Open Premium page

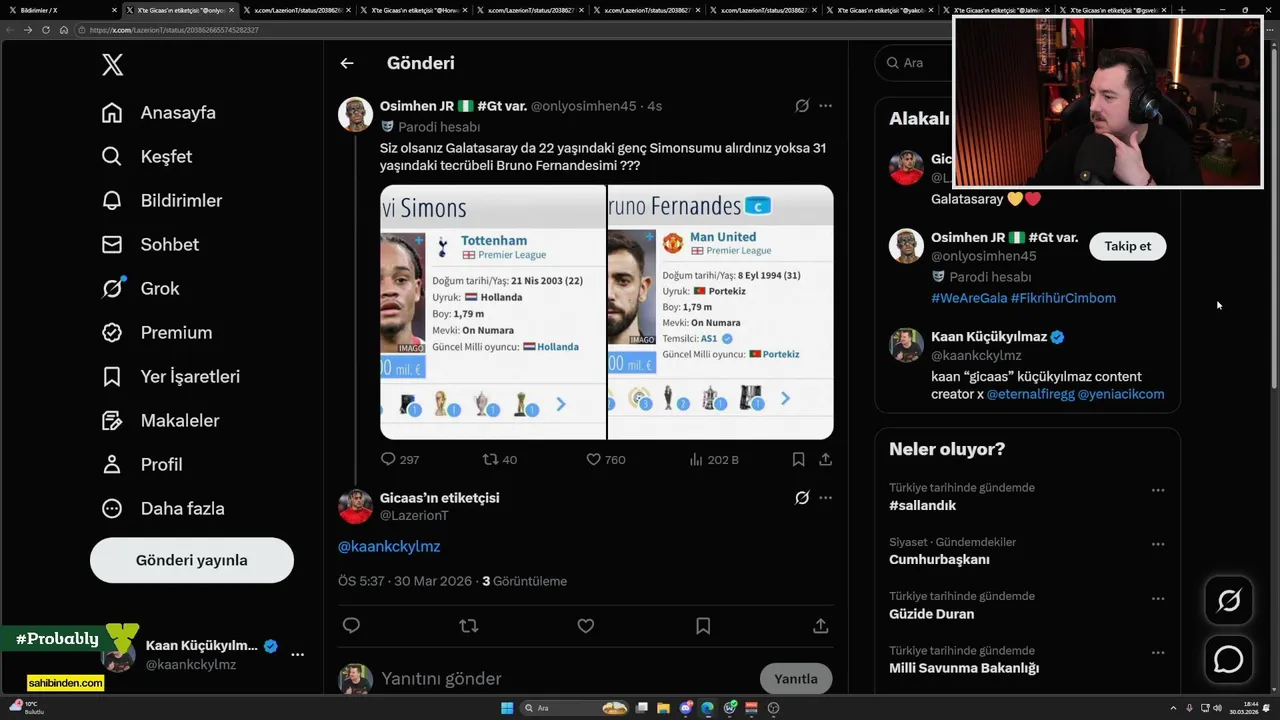(157, 333)
